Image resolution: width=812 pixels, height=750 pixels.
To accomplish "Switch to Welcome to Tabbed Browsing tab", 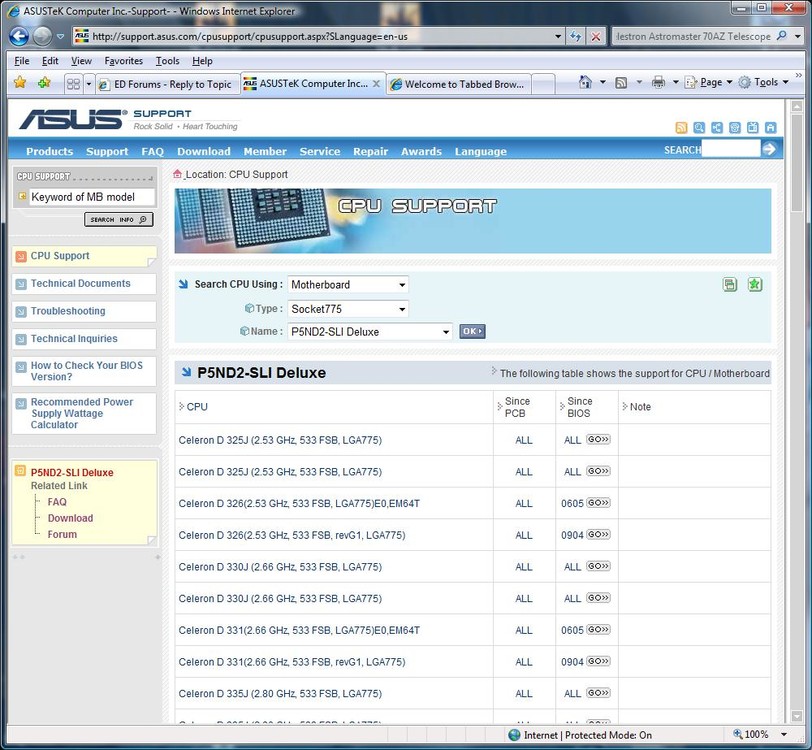I will point(459,84).
